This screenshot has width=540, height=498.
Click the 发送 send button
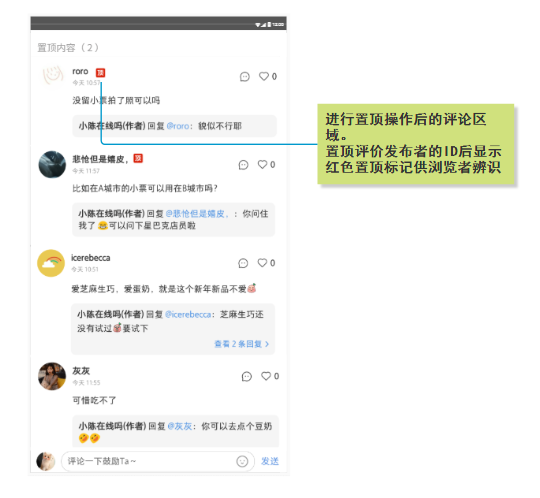click(270, 461)
